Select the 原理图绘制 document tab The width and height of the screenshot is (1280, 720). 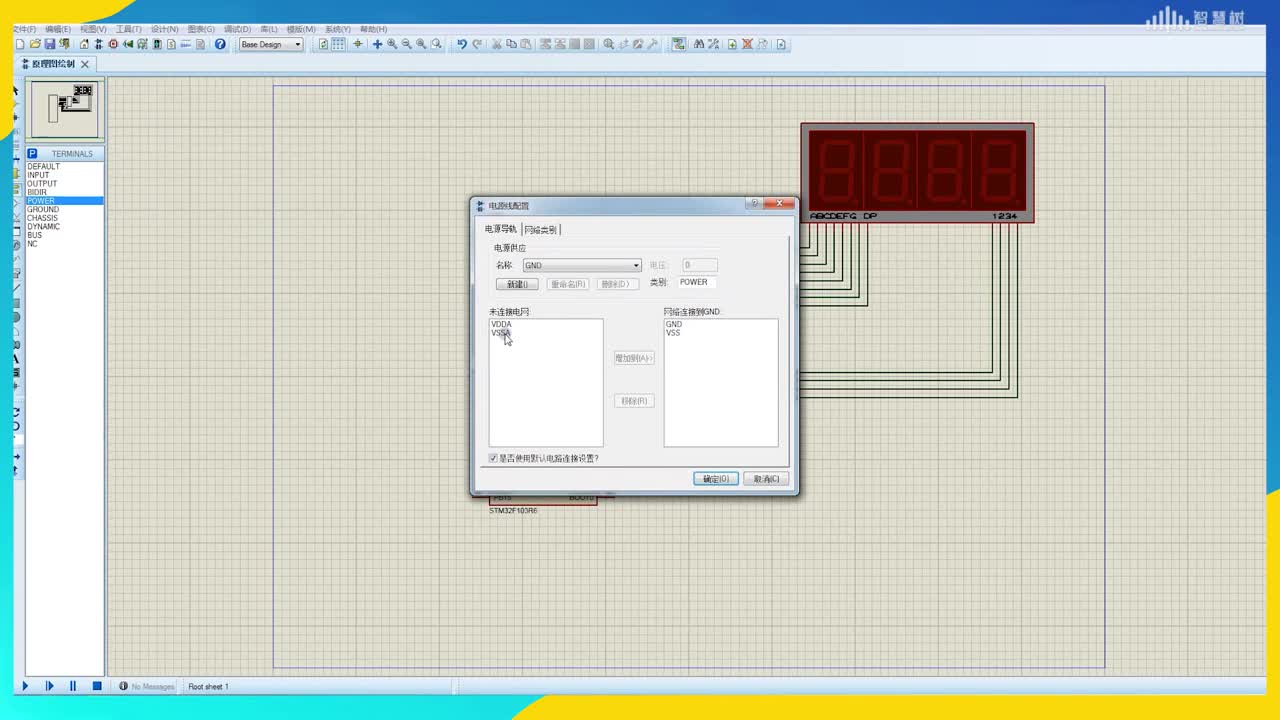point(53,64)
